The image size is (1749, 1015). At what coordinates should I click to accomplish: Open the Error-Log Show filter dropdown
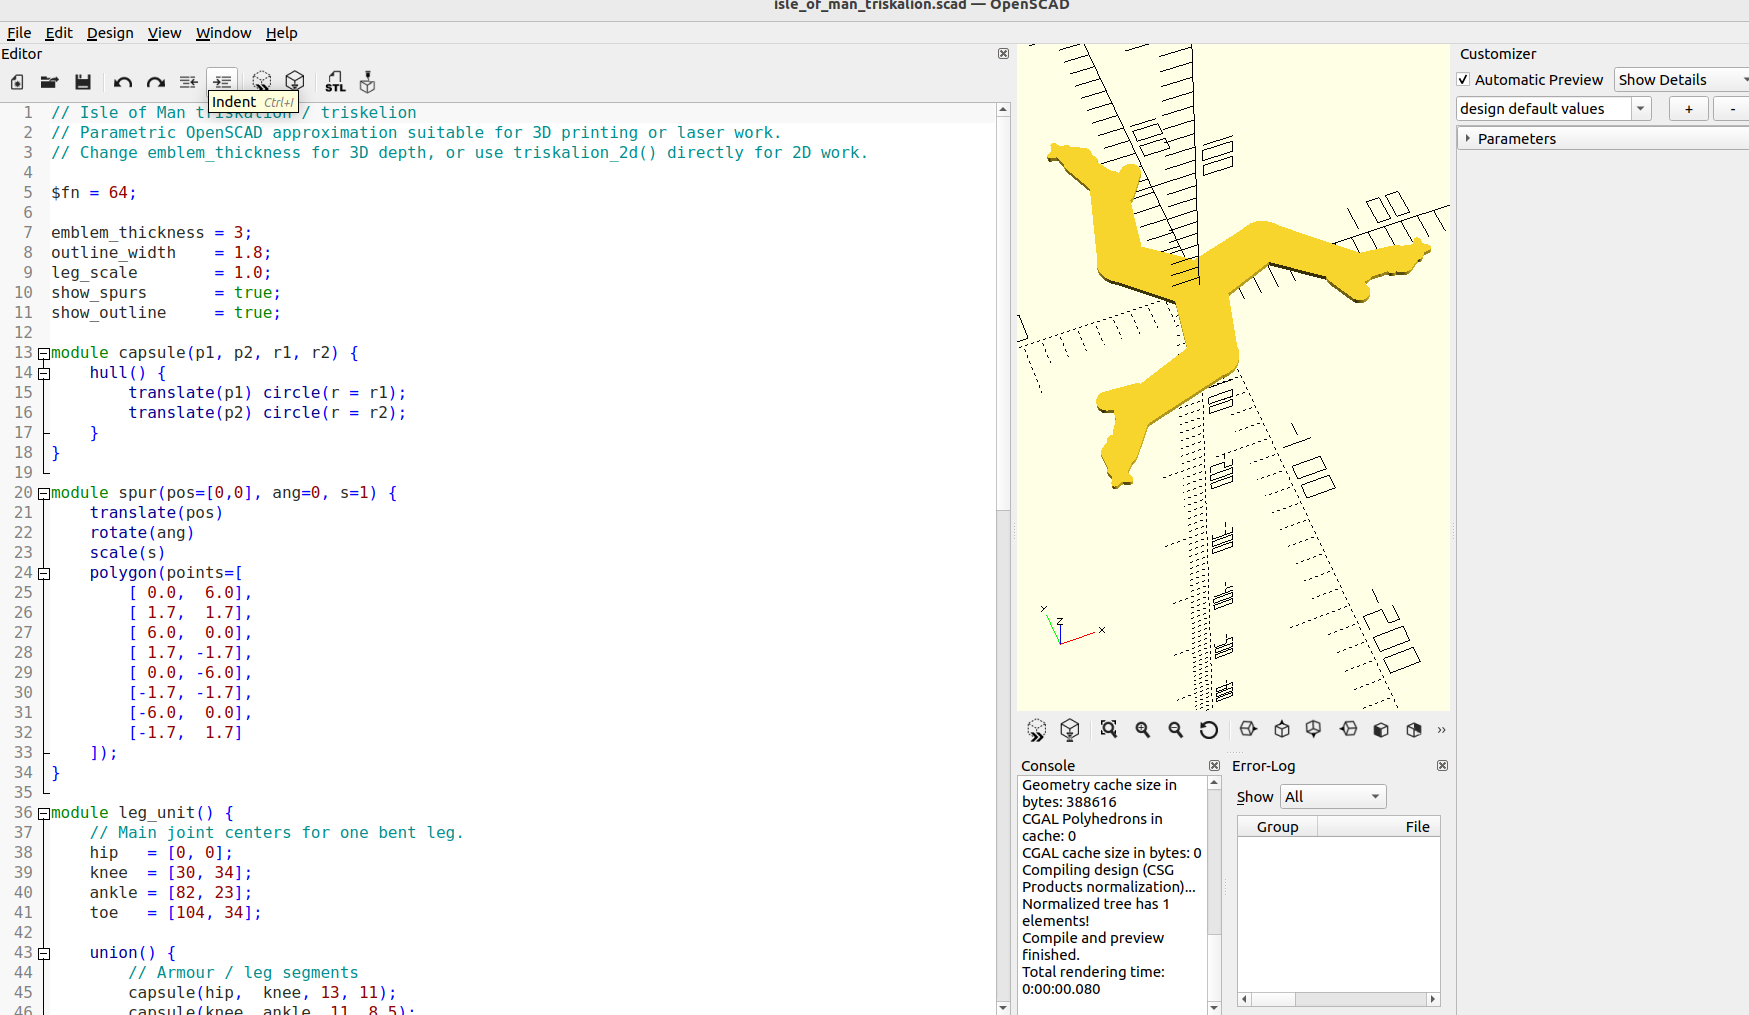(x=1334, y=797)
